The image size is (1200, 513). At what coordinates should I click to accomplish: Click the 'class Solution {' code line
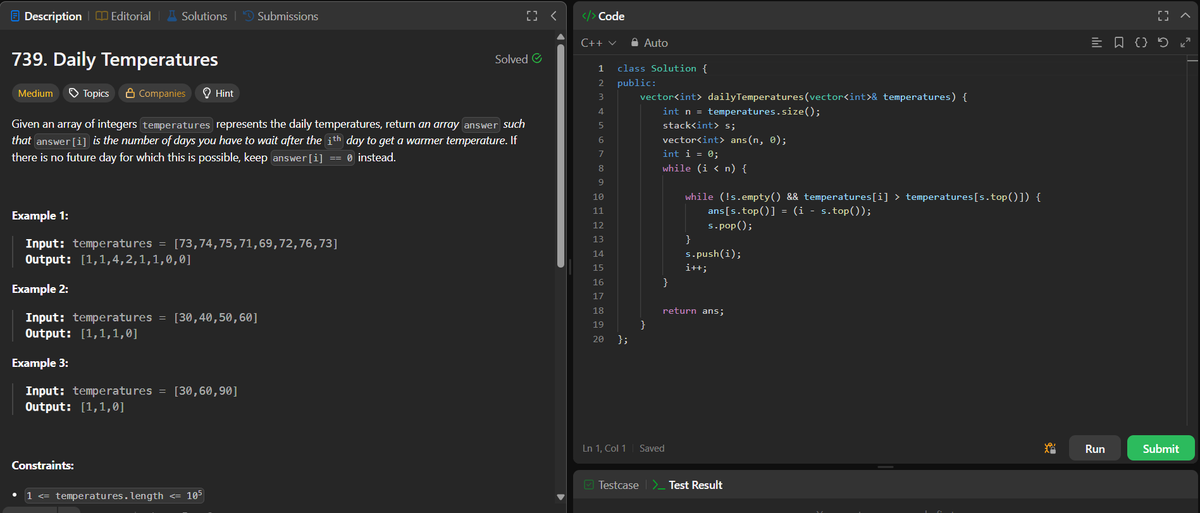coord(662,69)
